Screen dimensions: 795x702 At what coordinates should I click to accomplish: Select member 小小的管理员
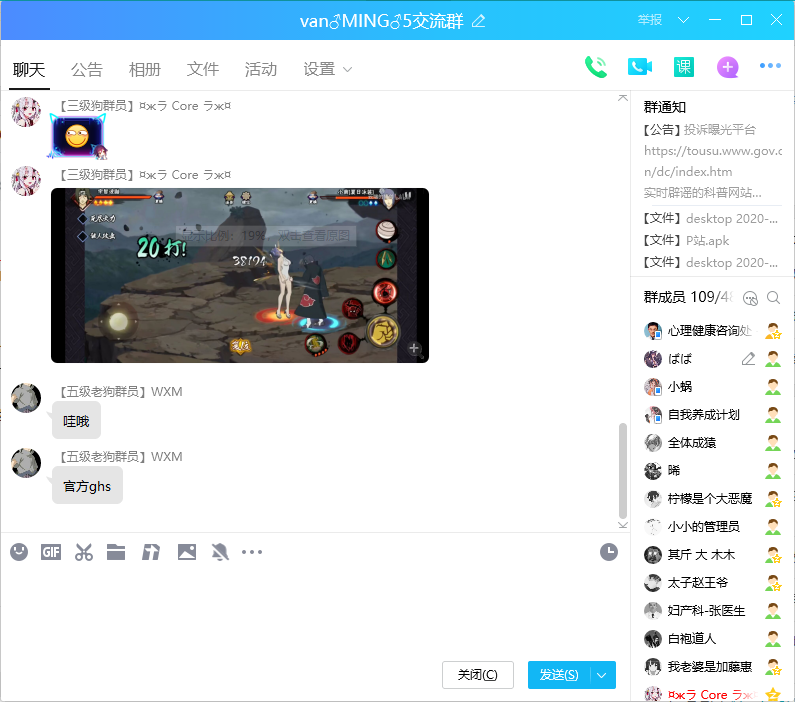[x=712, y=527]
